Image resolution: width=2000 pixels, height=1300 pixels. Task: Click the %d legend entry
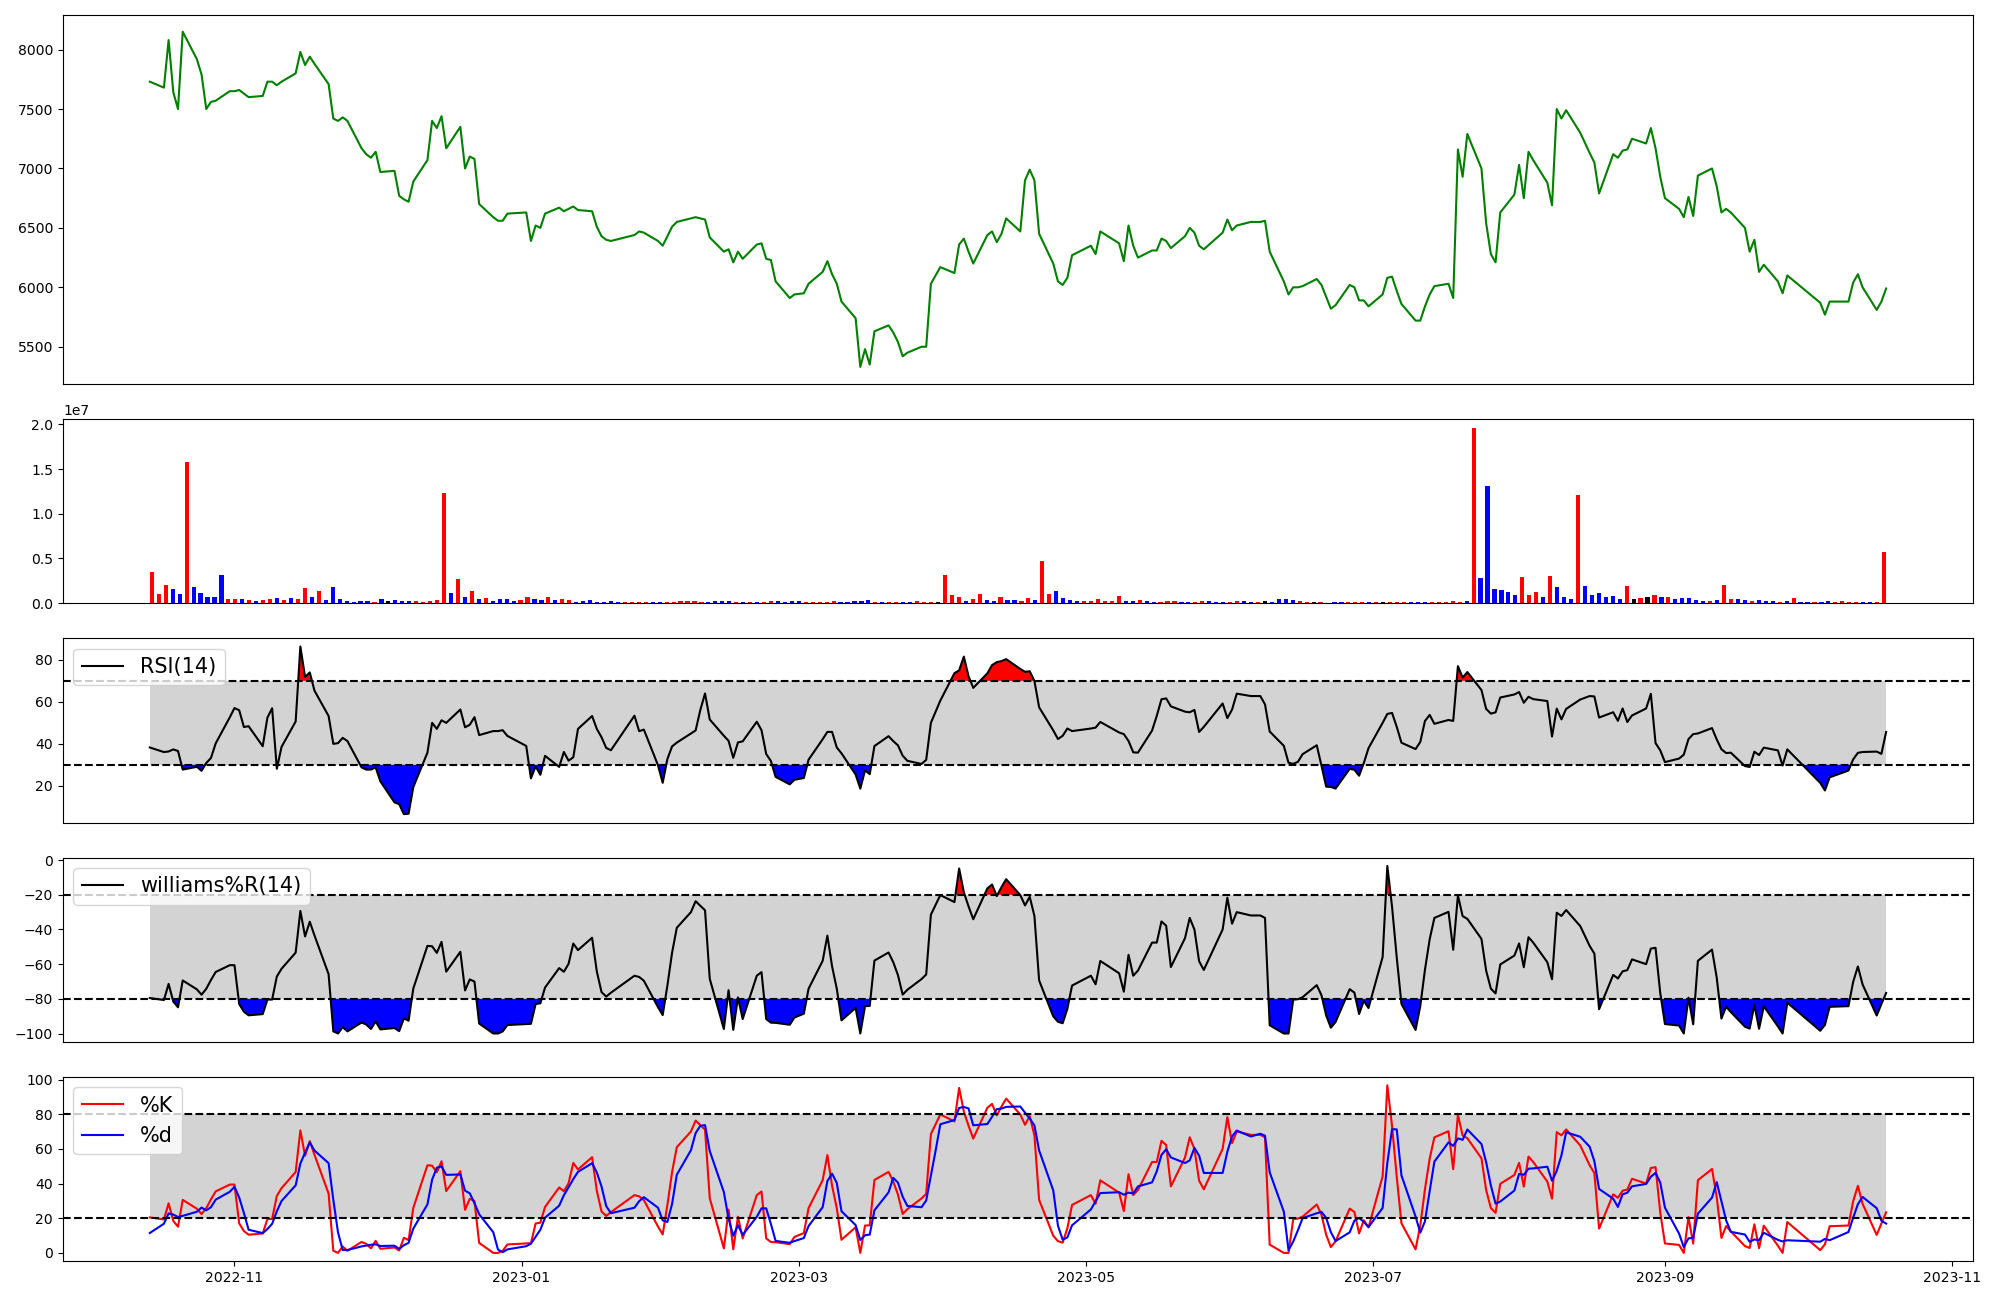[155, 1135]
